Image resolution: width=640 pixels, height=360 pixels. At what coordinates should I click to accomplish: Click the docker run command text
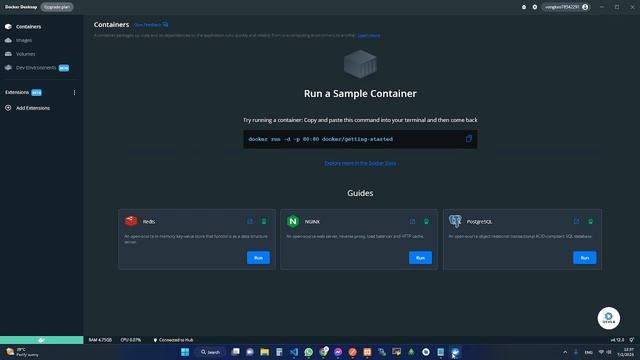point(320,139)
